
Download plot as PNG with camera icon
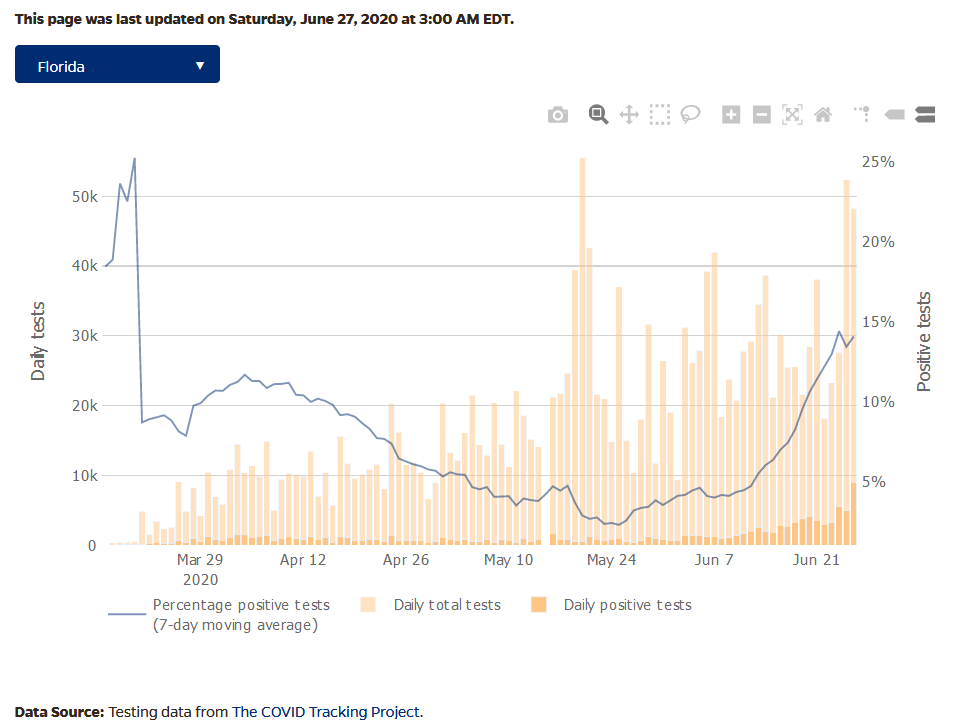tap(558, 115)
